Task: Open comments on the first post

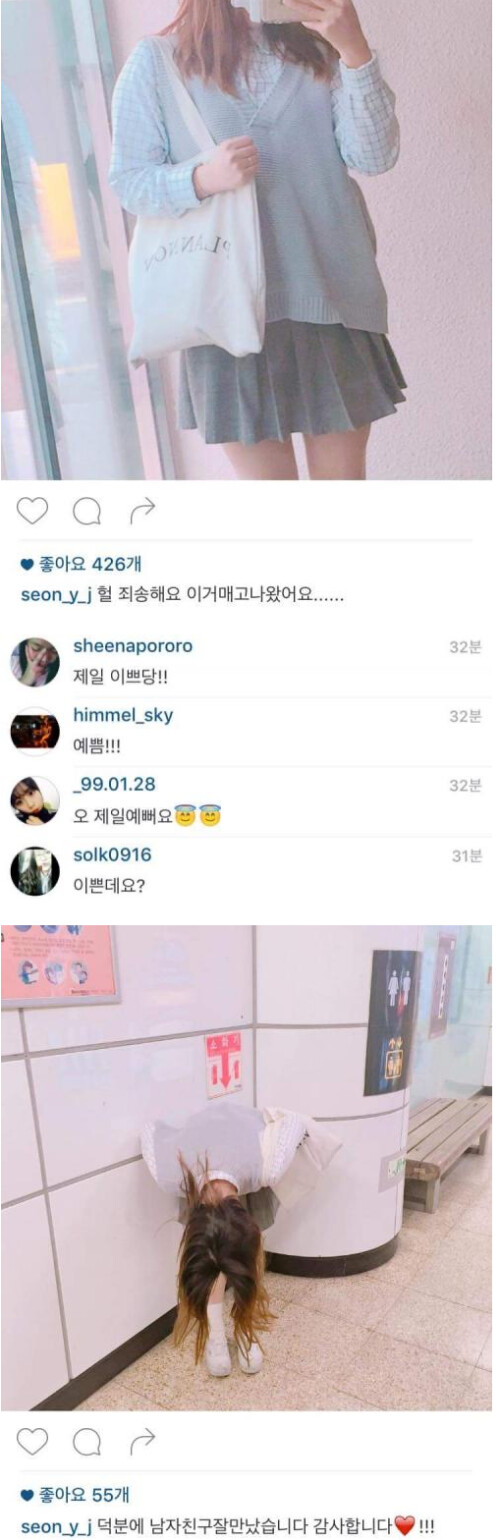Action: 87,512
